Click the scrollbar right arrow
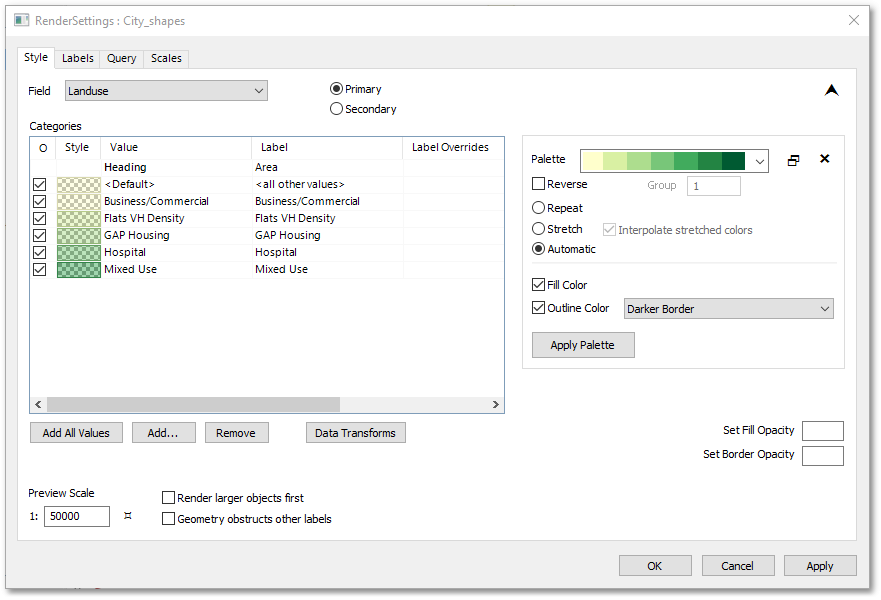The height and width of the screenshot is (600, 881). [496, 404]
